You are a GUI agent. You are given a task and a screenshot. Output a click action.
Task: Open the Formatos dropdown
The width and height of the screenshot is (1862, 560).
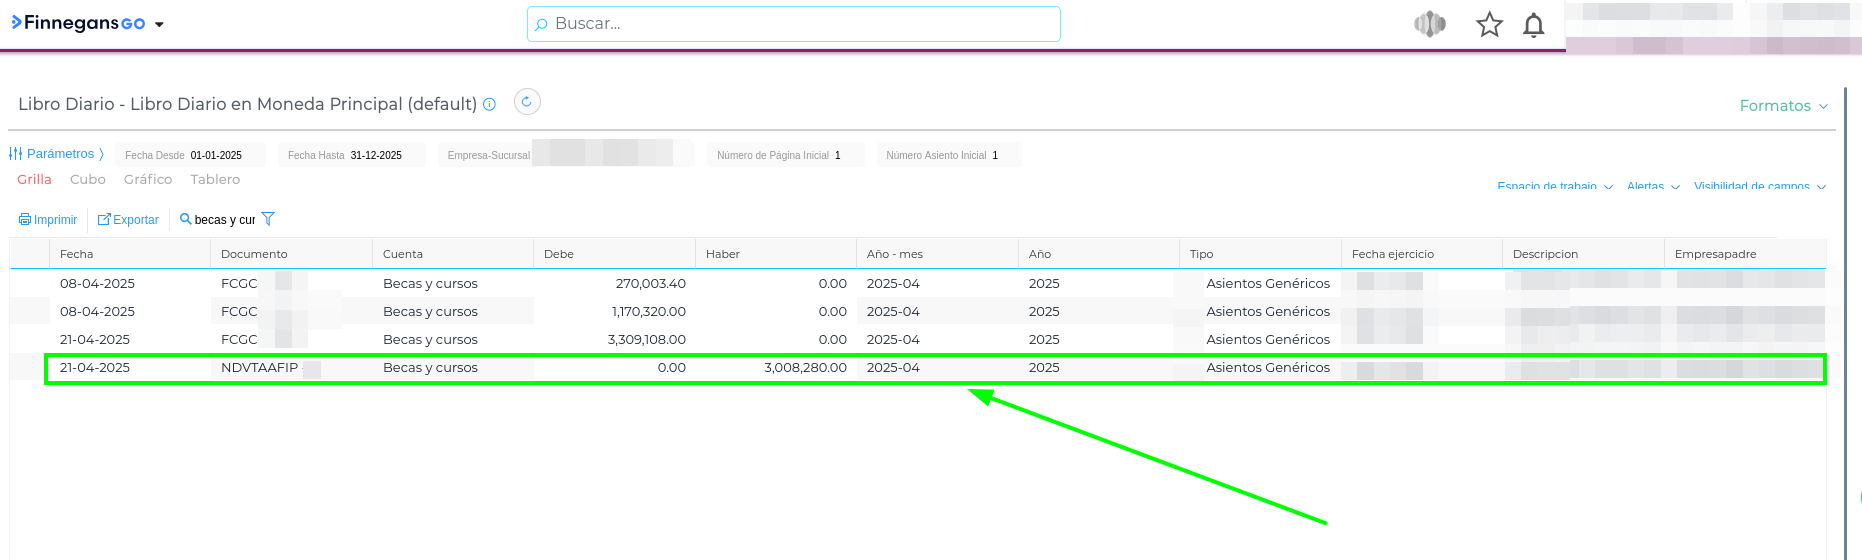pos(1783,106)
